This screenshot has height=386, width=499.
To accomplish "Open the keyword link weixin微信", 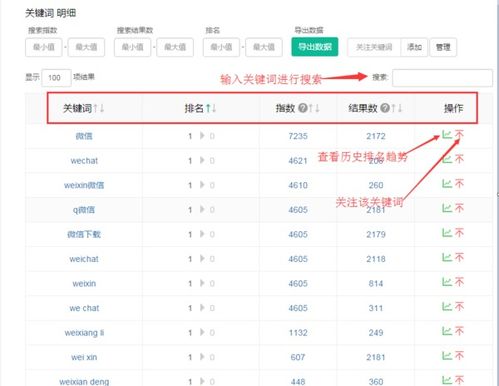I will (84, 185).
